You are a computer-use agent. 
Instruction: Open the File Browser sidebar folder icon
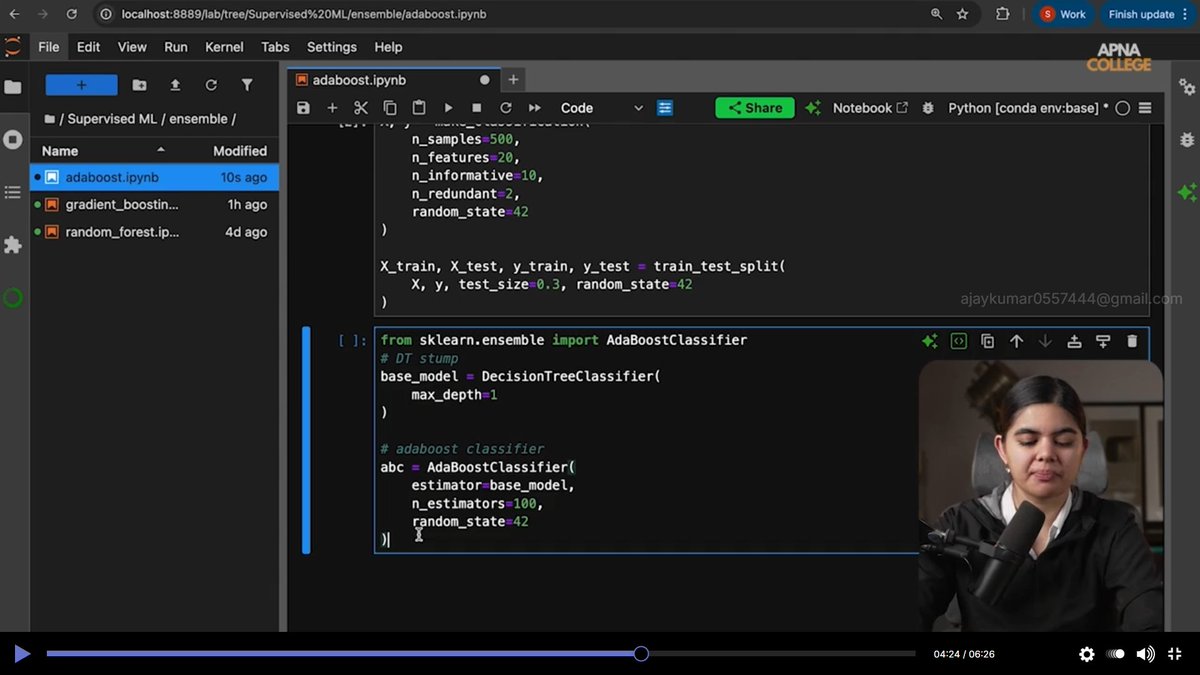coord(13,87)
